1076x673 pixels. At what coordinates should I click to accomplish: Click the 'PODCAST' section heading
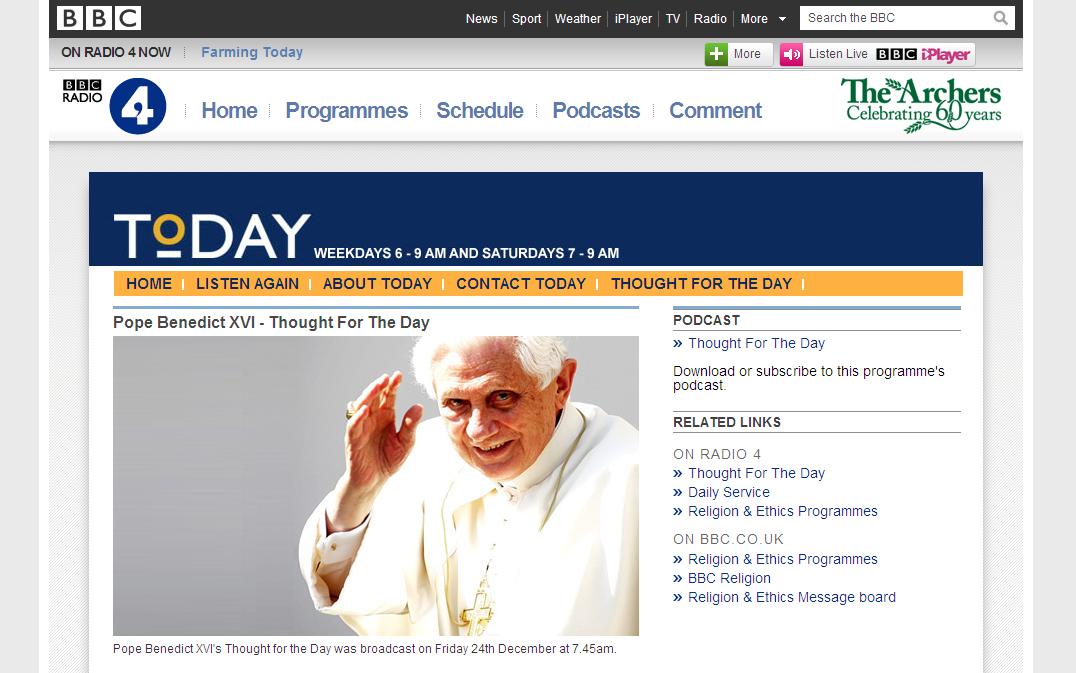(x=706, y=320)
